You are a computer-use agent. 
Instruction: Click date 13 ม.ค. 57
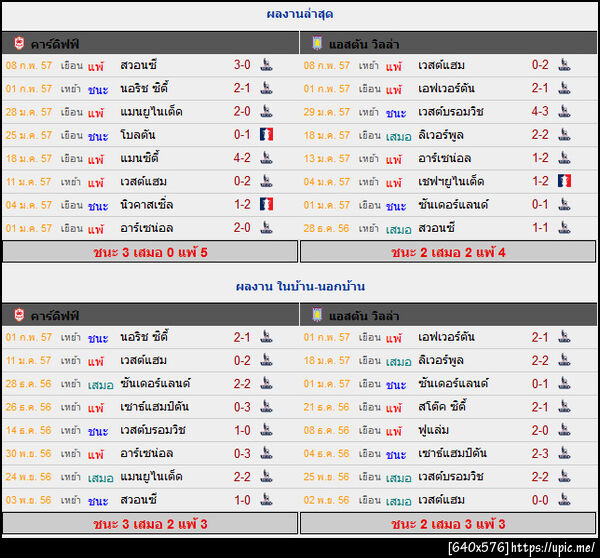(326, 158)
